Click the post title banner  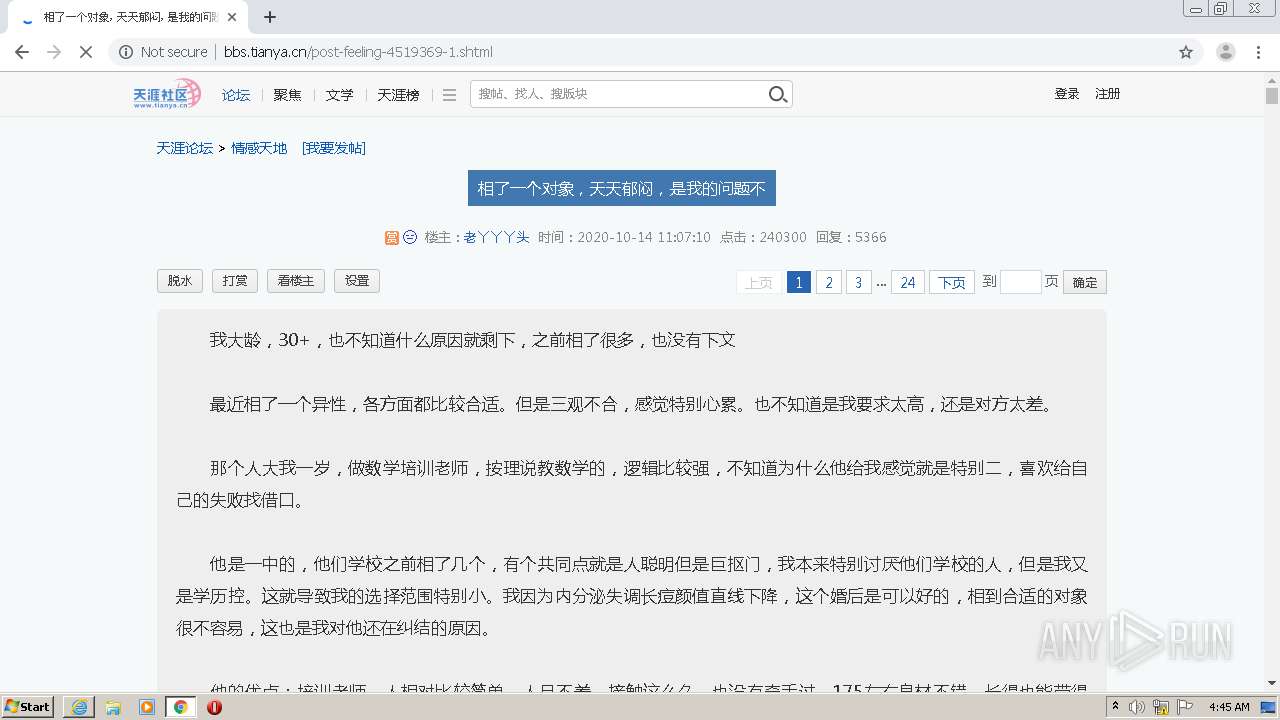[621, 188]
